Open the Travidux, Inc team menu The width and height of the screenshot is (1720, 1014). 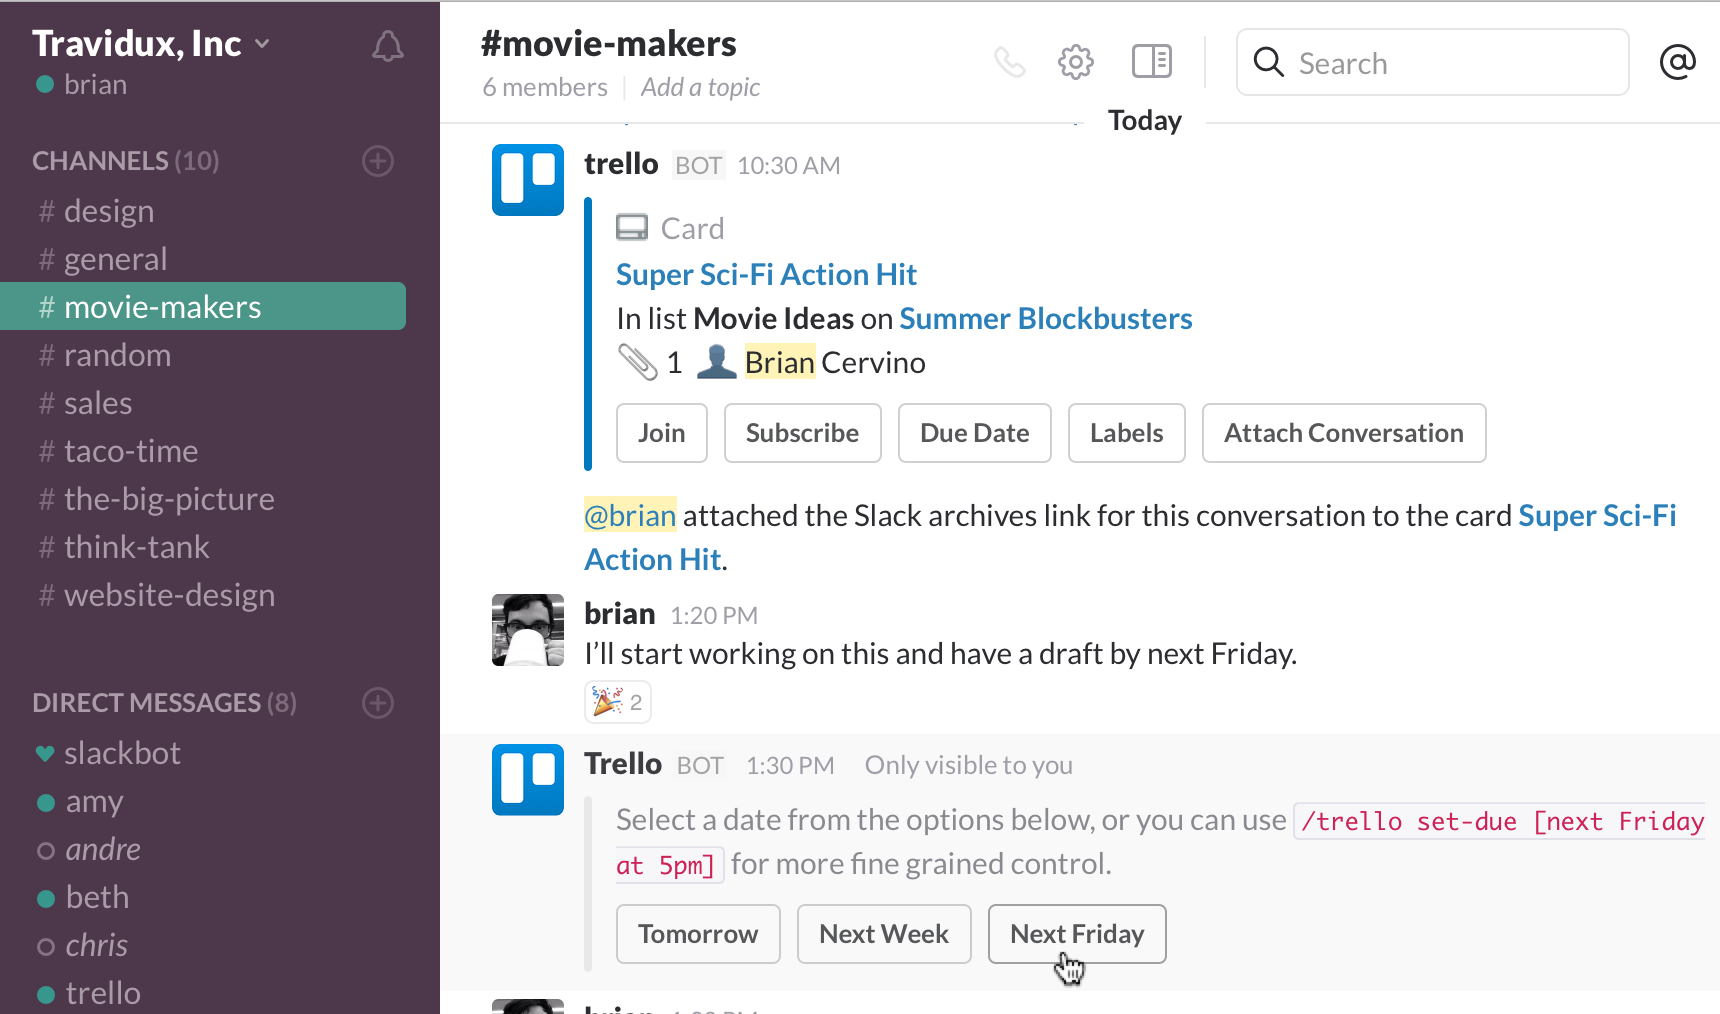click(x=151, y=43)
